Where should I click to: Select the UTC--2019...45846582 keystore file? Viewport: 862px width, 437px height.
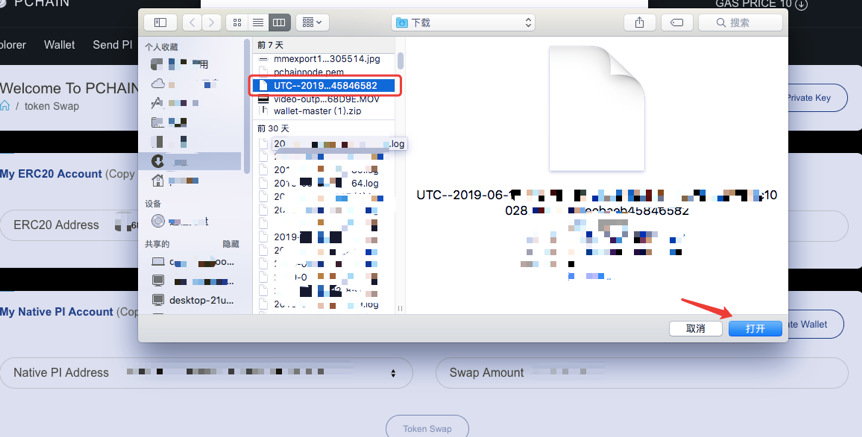pyautogui.click(x=324, y=85)
